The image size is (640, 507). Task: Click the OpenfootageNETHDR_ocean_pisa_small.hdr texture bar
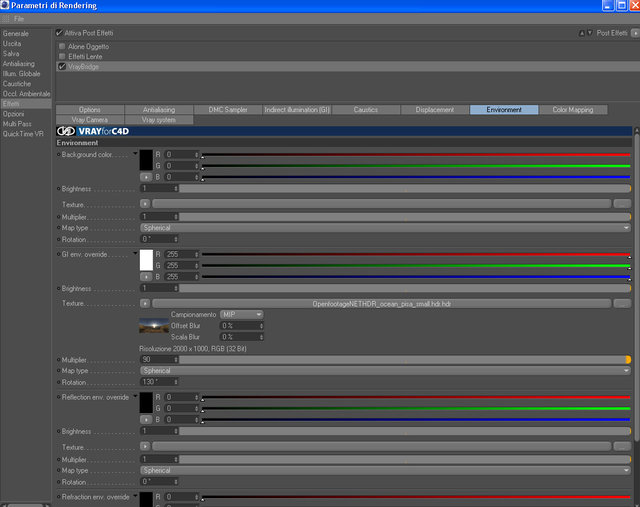(x=382, y=304)
